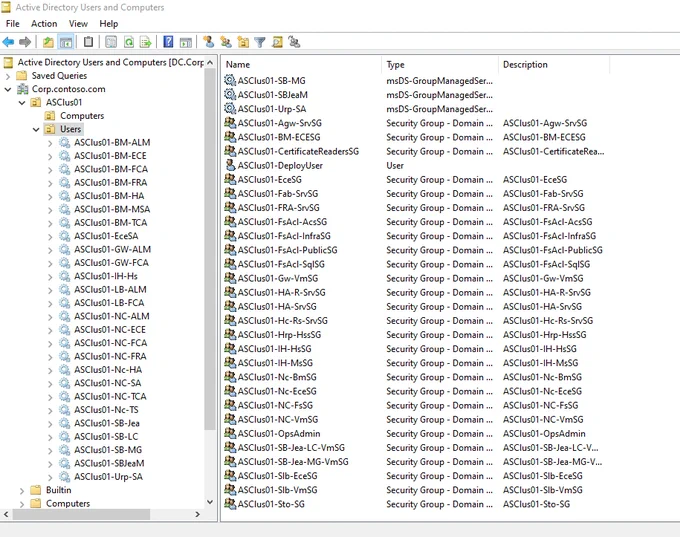
Task: Expand the ASClus01-BM-ALM tree node
Action: [50, 143]
